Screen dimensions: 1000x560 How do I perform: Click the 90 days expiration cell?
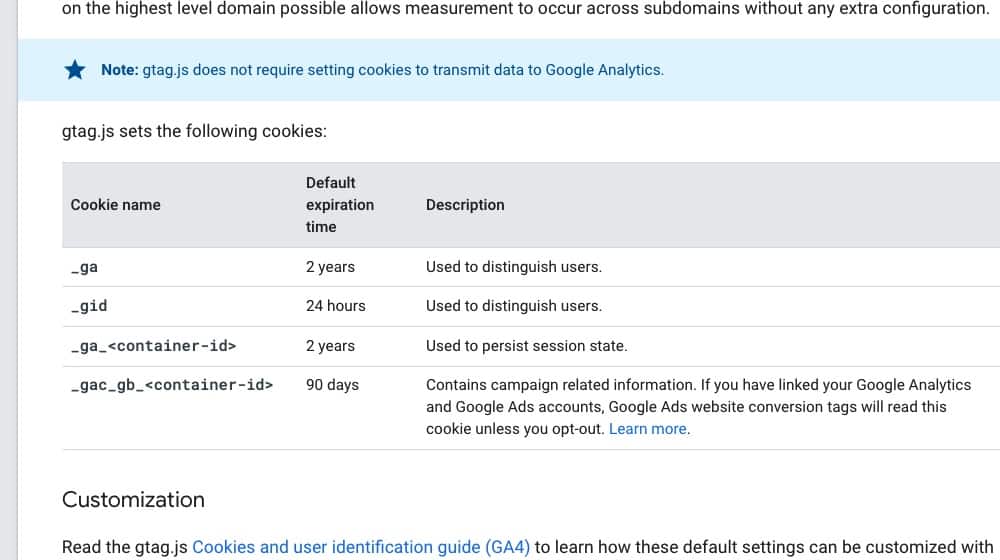(332, 385)
